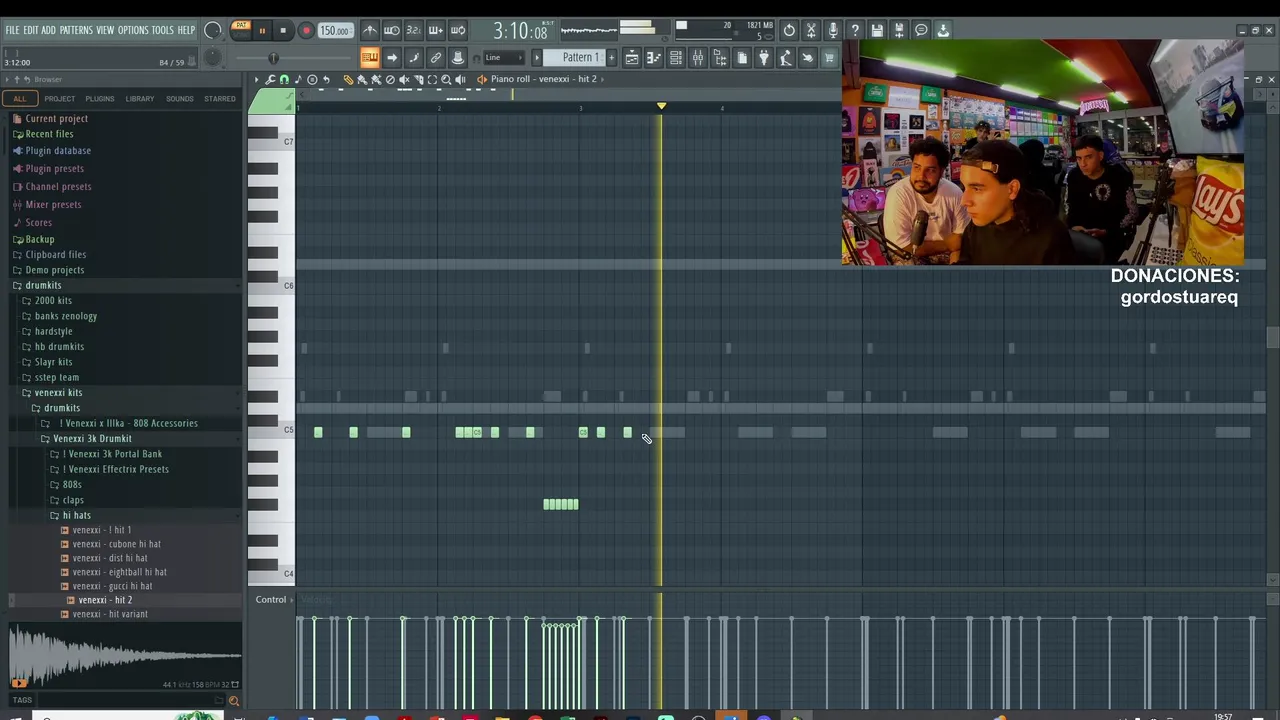
Task: Toggle wait for input before playing
Action: click(392, 31)
